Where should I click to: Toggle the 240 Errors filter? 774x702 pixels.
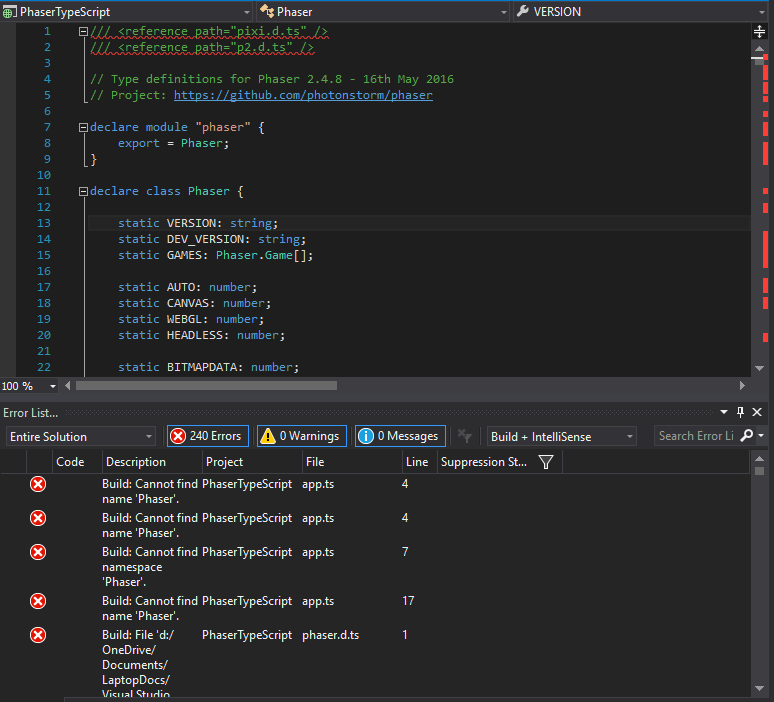tap(207, 436)
